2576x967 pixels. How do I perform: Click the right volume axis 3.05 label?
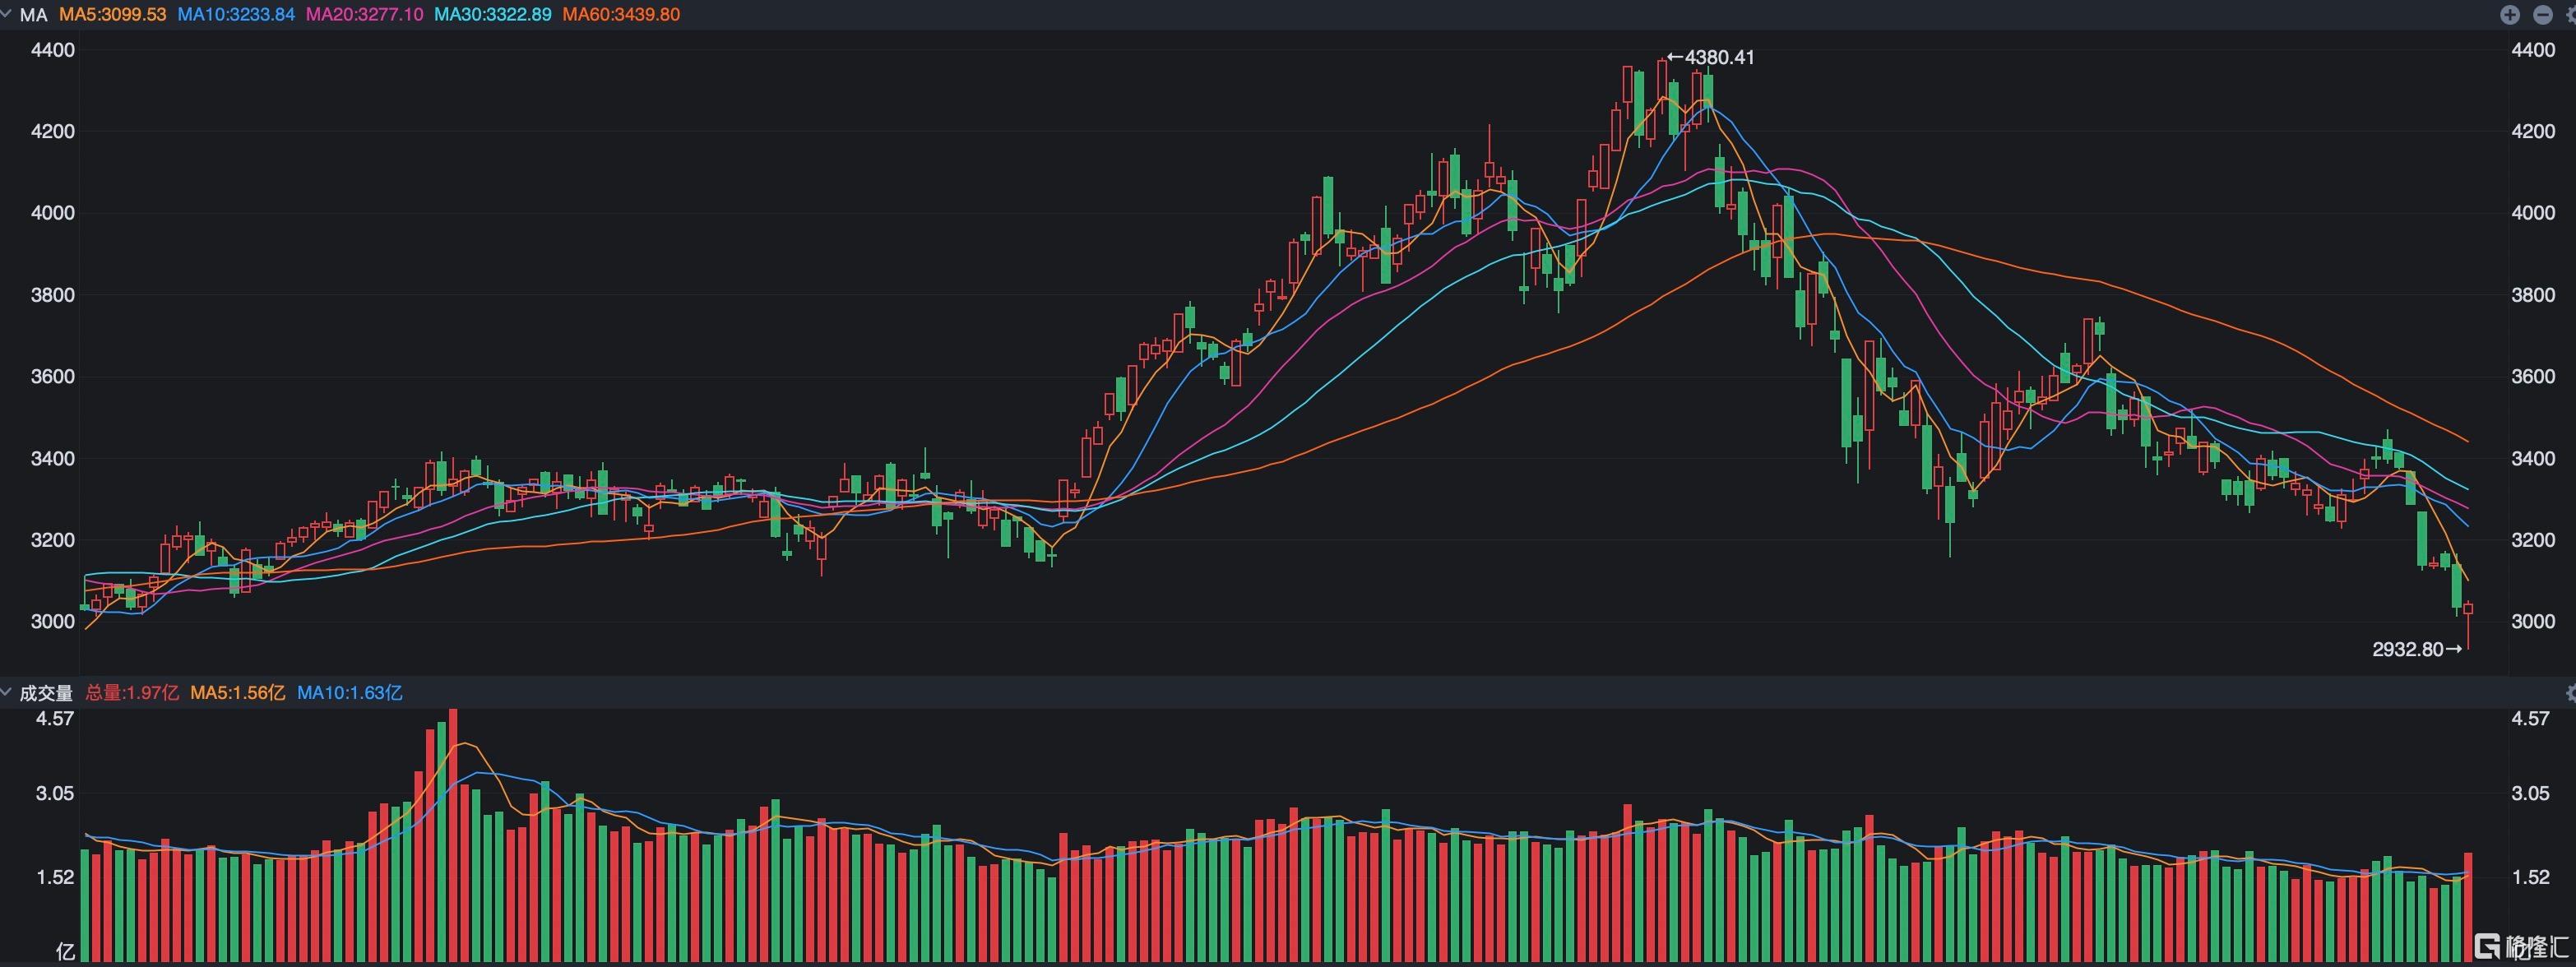click(x=2530, y=794)
